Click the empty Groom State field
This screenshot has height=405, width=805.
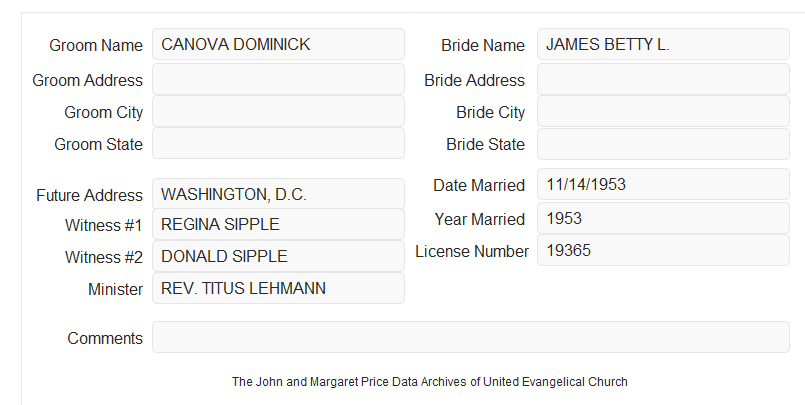coord(278,143)
